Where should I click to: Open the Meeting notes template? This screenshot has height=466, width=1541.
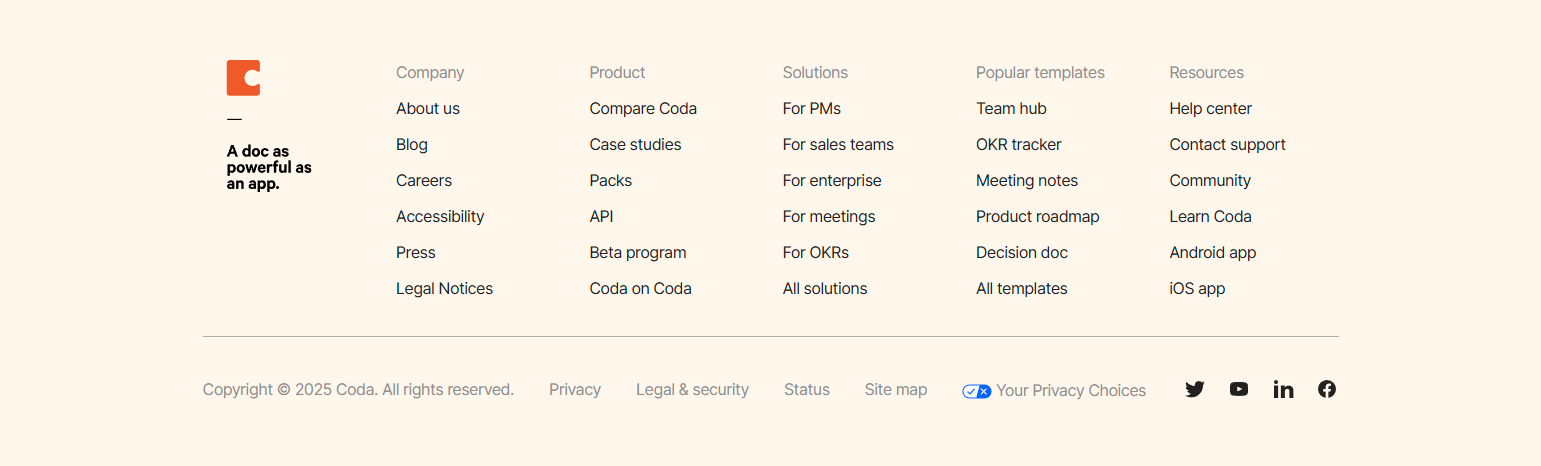1027,180
